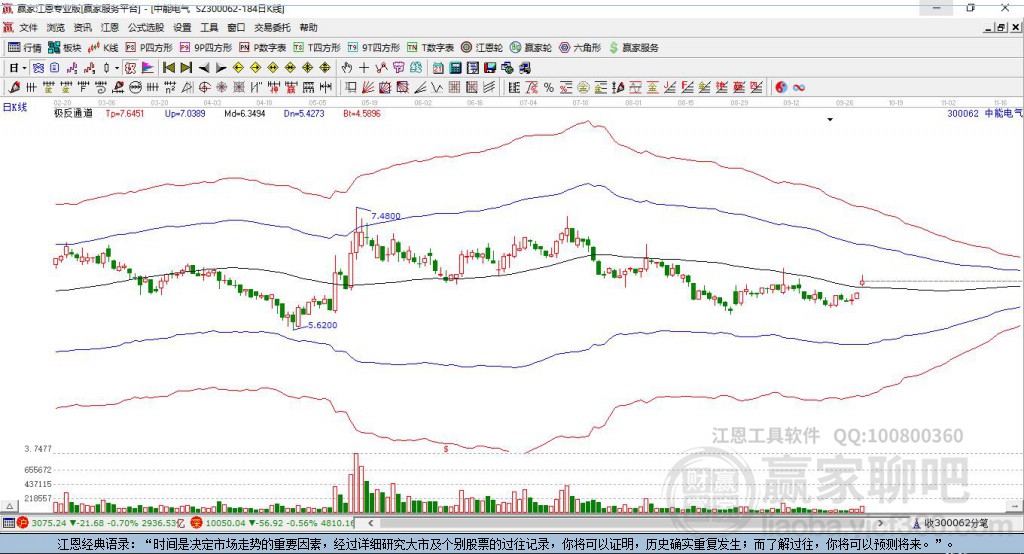This screenshot has width=1024, height=554.
Task: Click the gold 金 circle icon
Action: pyautogui.click(x=583, y=88)
